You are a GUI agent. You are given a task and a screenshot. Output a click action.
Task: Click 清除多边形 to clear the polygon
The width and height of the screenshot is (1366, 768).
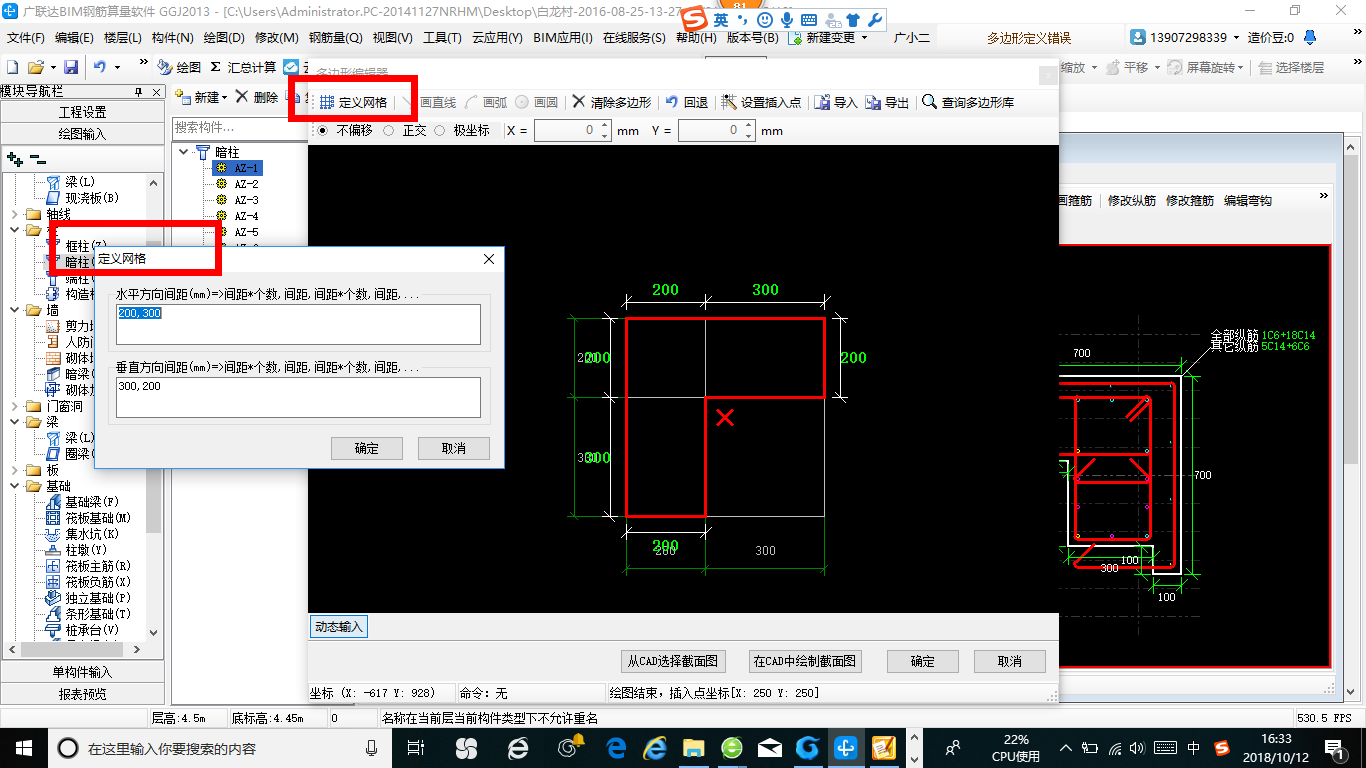(611, 102)
